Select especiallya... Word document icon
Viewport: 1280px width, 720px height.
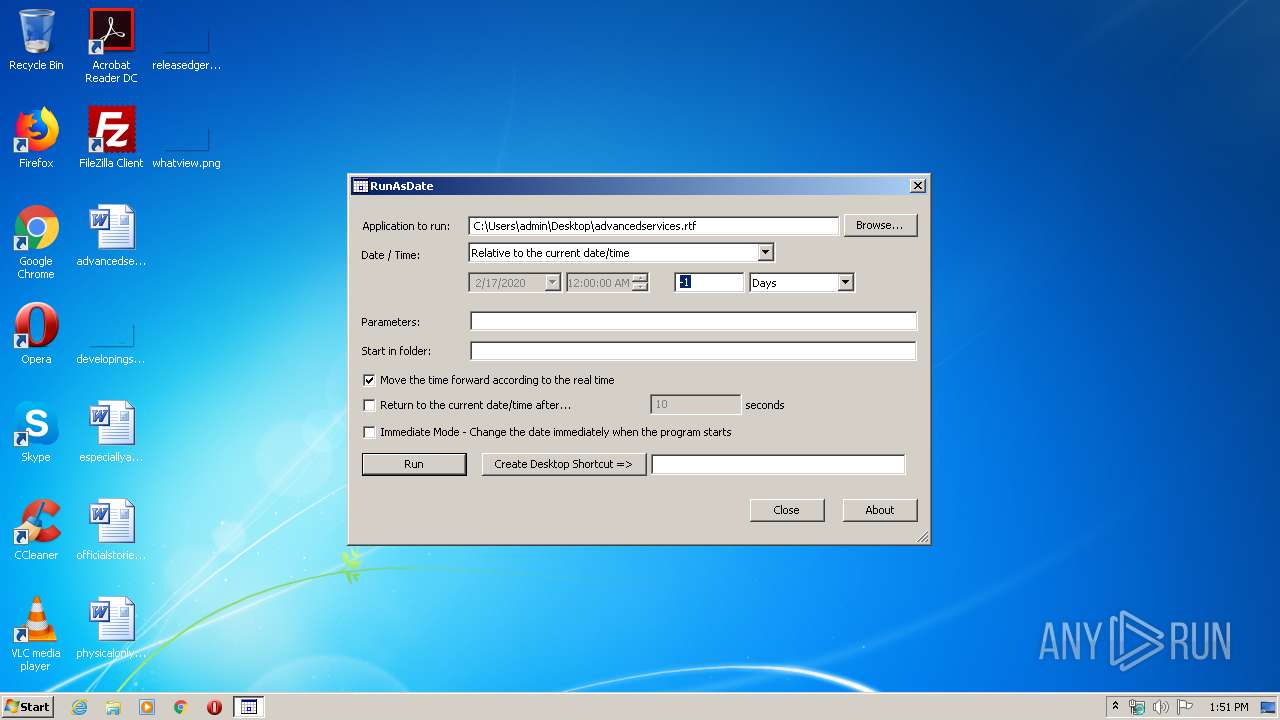[111, 432]
